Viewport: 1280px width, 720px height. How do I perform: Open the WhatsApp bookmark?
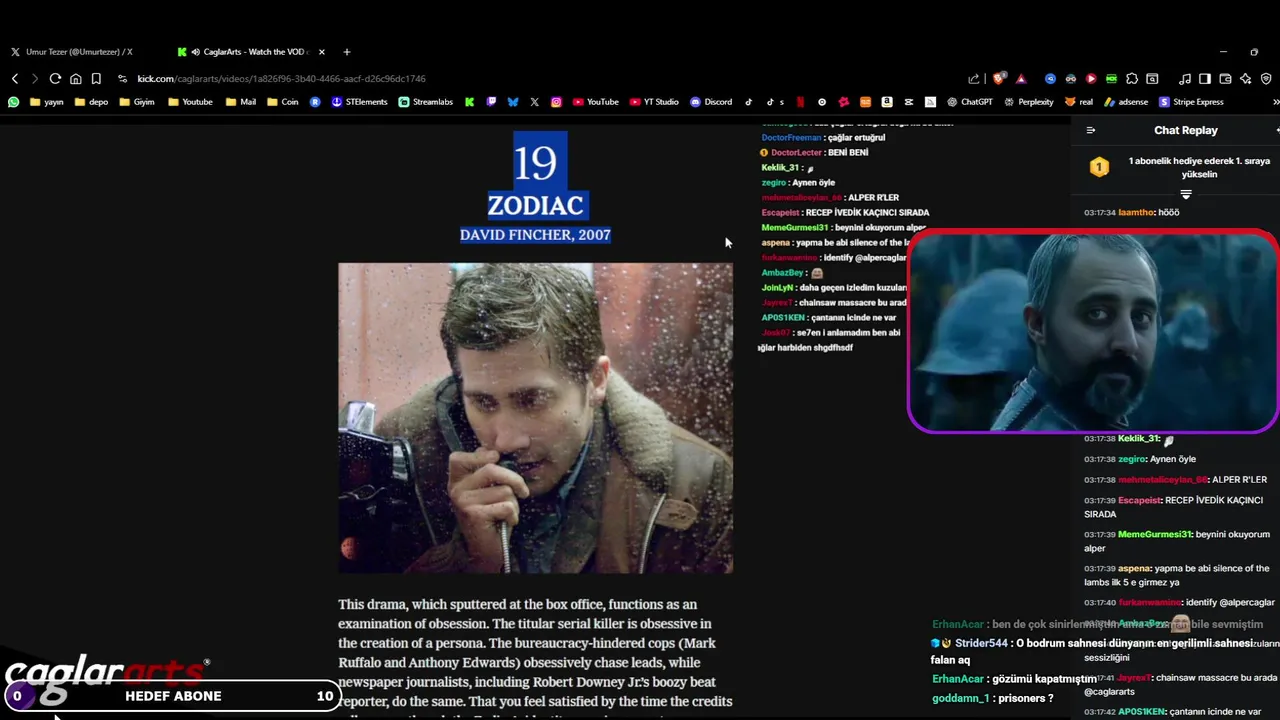click(13, 102)
